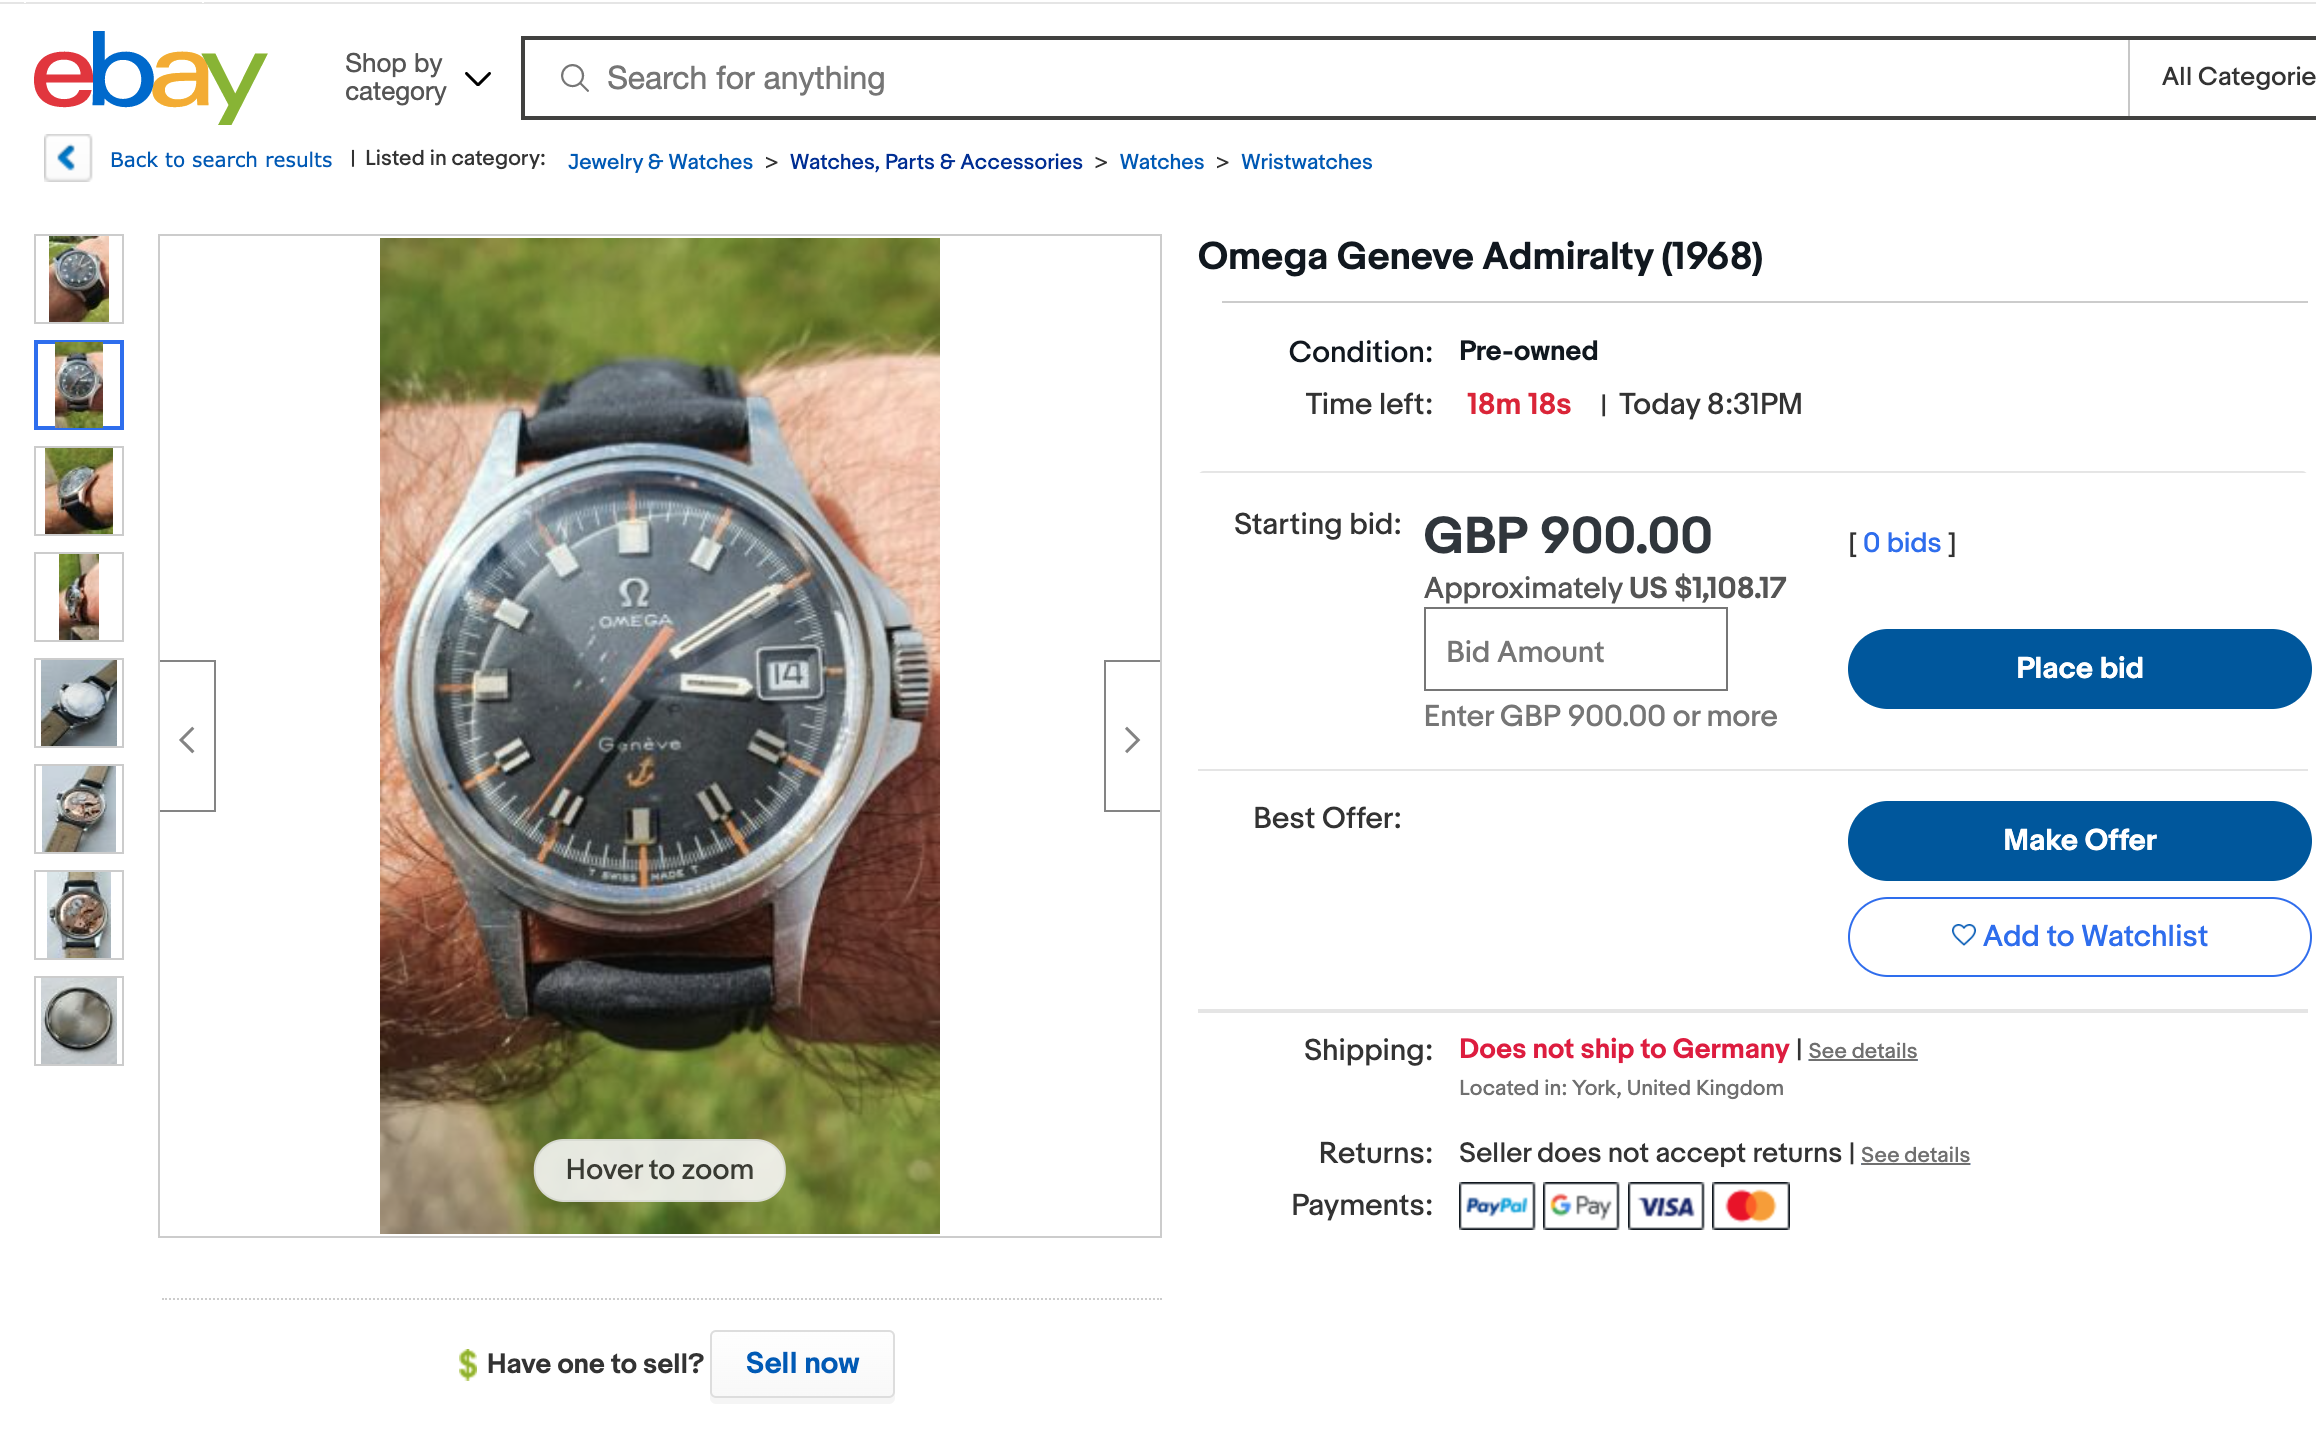Add this watch to Watchlist
2316x1454 pixels.
tap(2078, 936)
